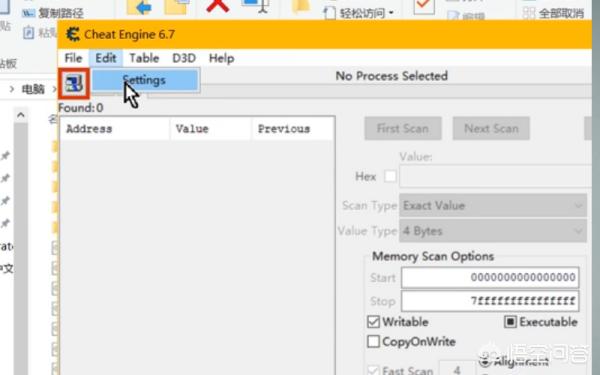This screenshot has width=600, height=375.
Task: Click the red checkmark properties icon in Explorer
Action: coord(424,7)
